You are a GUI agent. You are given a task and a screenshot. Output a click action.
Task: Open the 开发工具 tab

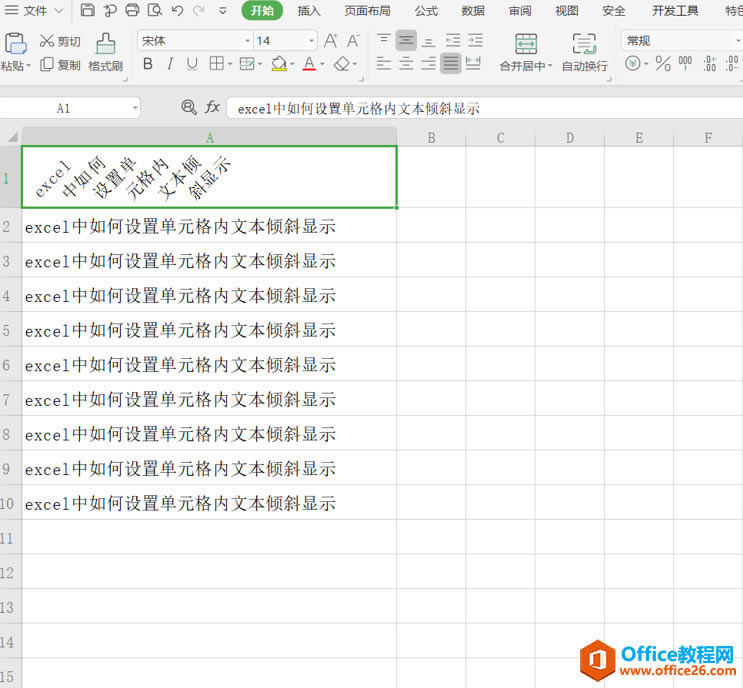pyautogui.click(x=675, y=10)
